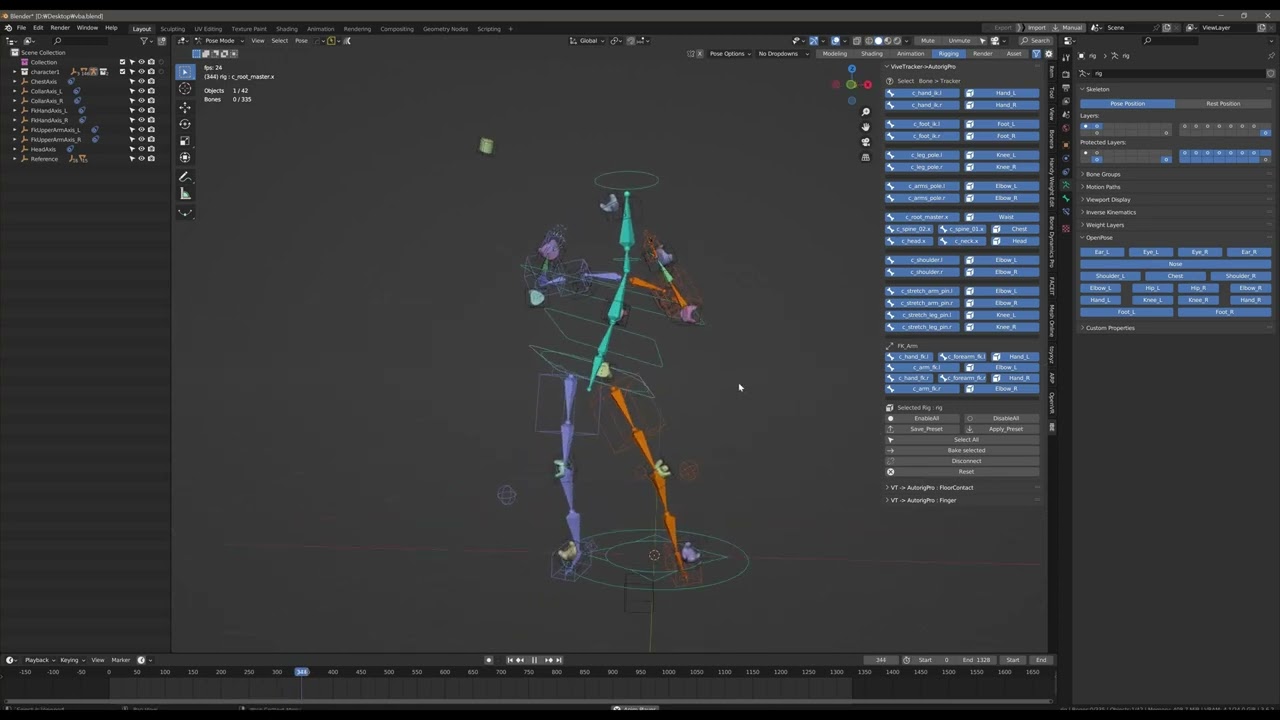Set skeleton to Pose Position
Viewport: 1280px width, 720px height.
click(x=1127, y=104)
